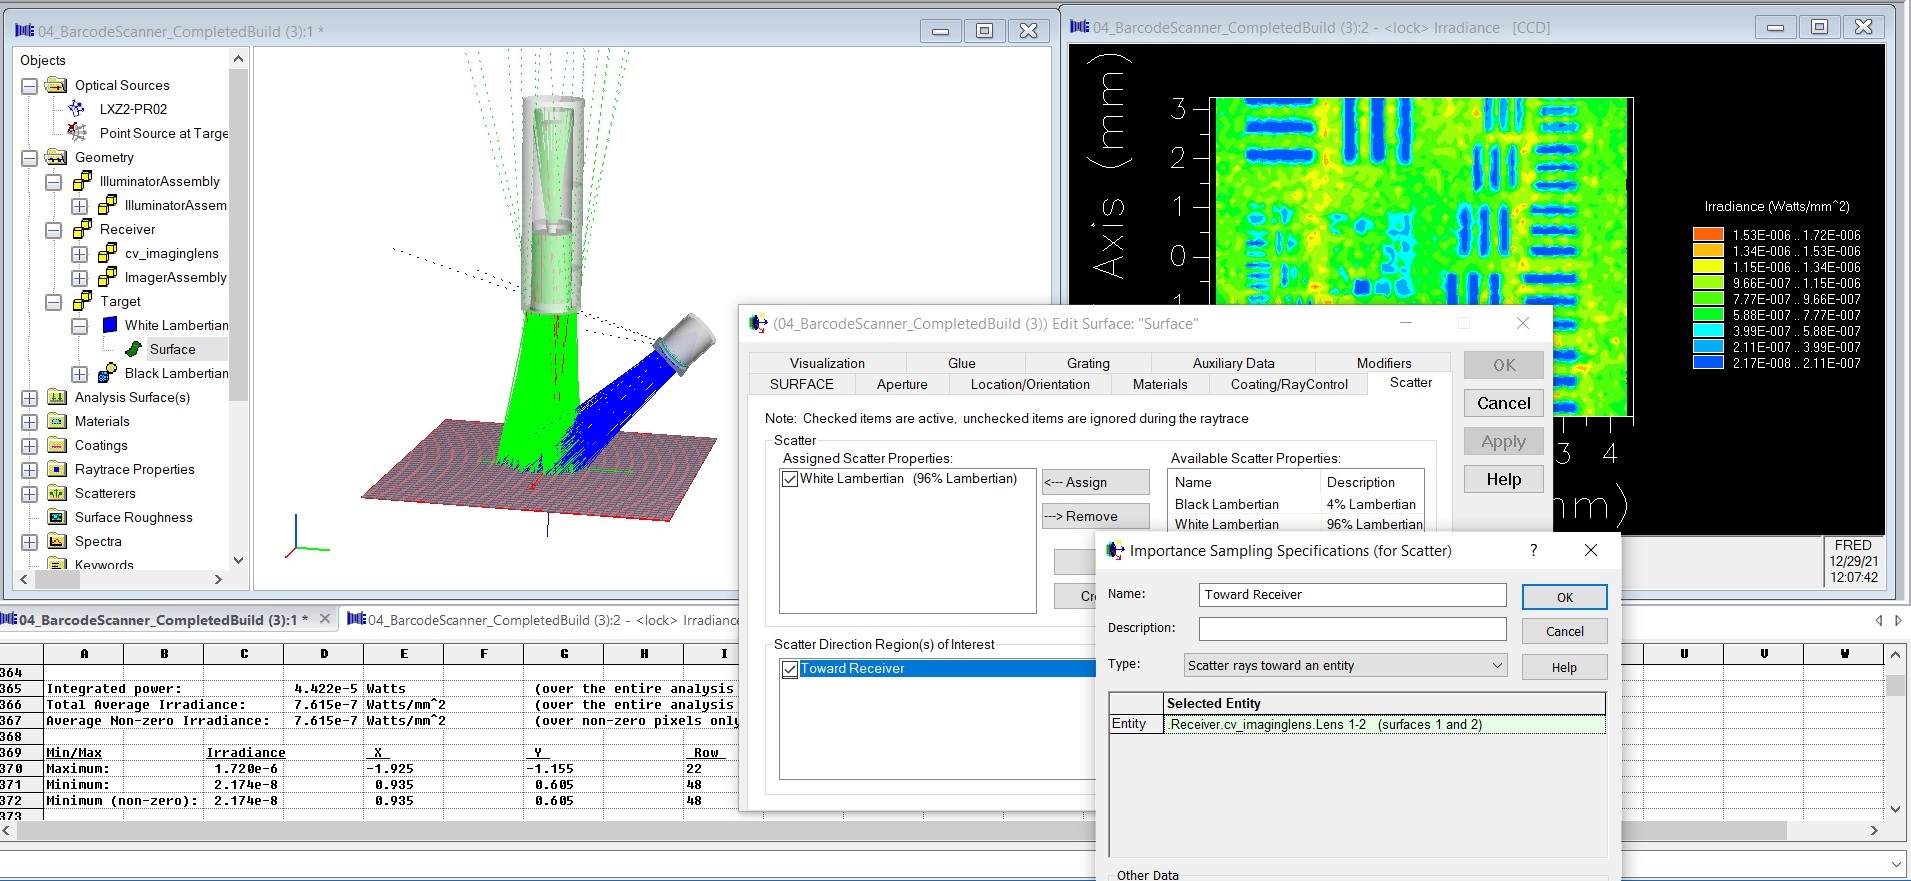Expand the cv_imaginglens tree node
Viewport: 1911px width, 881px height.
pyautogui.click(x=79, y=254)
